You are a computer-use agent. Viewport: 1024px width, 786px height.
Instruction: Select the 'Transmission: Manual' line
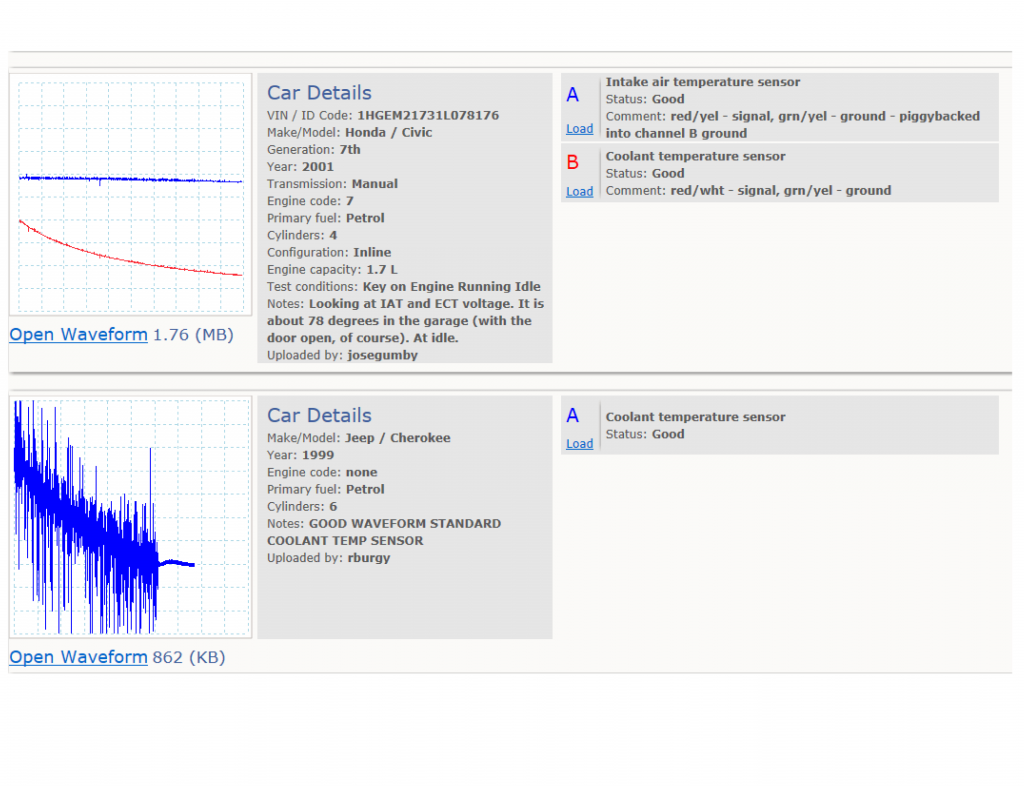(x=332, y=184)
